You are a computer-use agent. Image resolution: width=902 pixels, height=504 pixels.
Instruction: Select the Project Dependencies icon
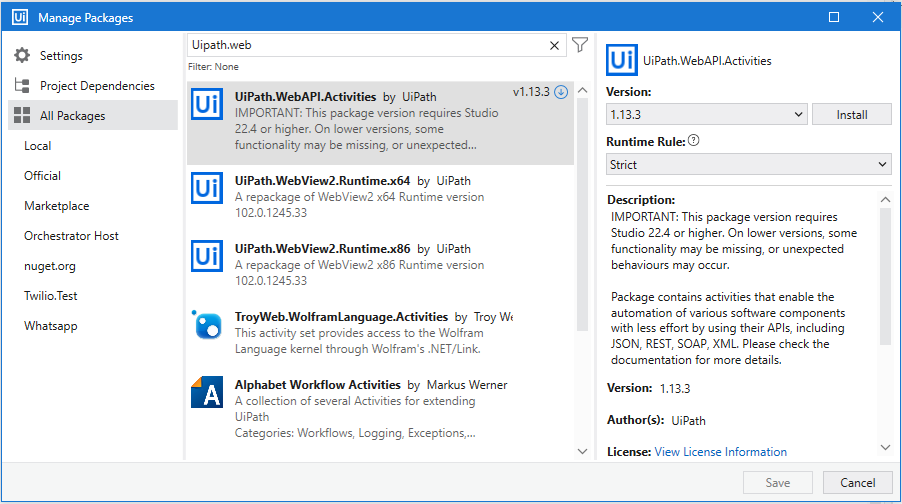(22, 86)
